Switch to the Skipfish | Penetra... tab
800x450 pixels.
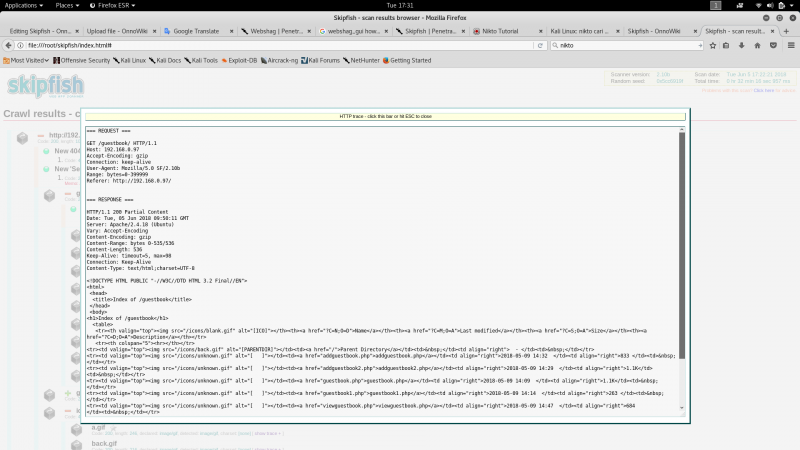(x=430, y=31)
